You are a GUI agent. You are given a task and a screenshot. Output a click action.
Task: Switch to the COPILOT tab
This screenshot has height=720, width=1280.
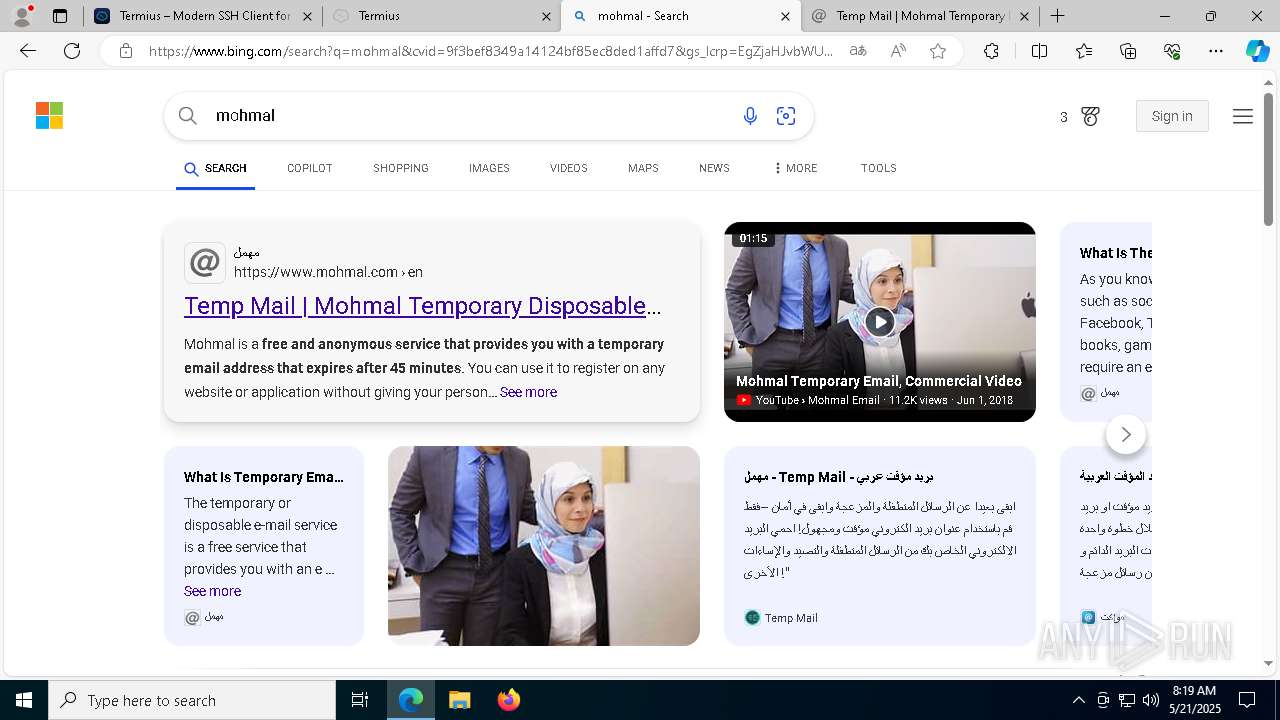(x=309, y=168)
